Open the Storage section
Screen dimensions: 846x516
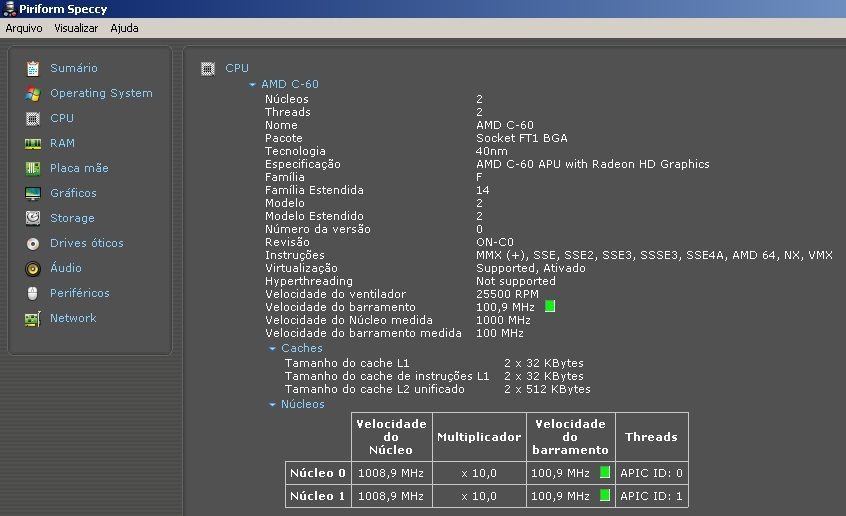tap(72, 218)
